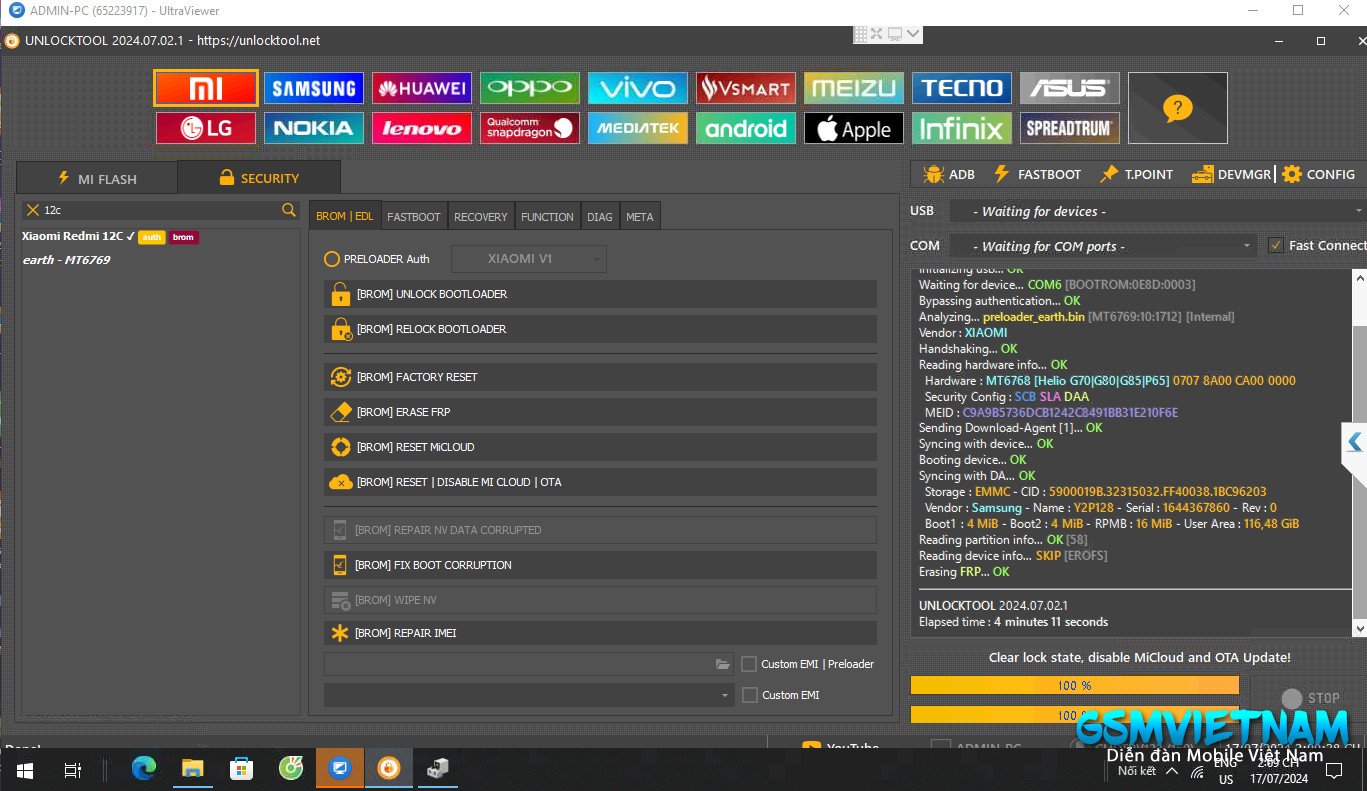This screenshot has width=1367, height=791.
Task: Click [BROM] FACTORY RESET button
Action: click(x=600, y=377)
